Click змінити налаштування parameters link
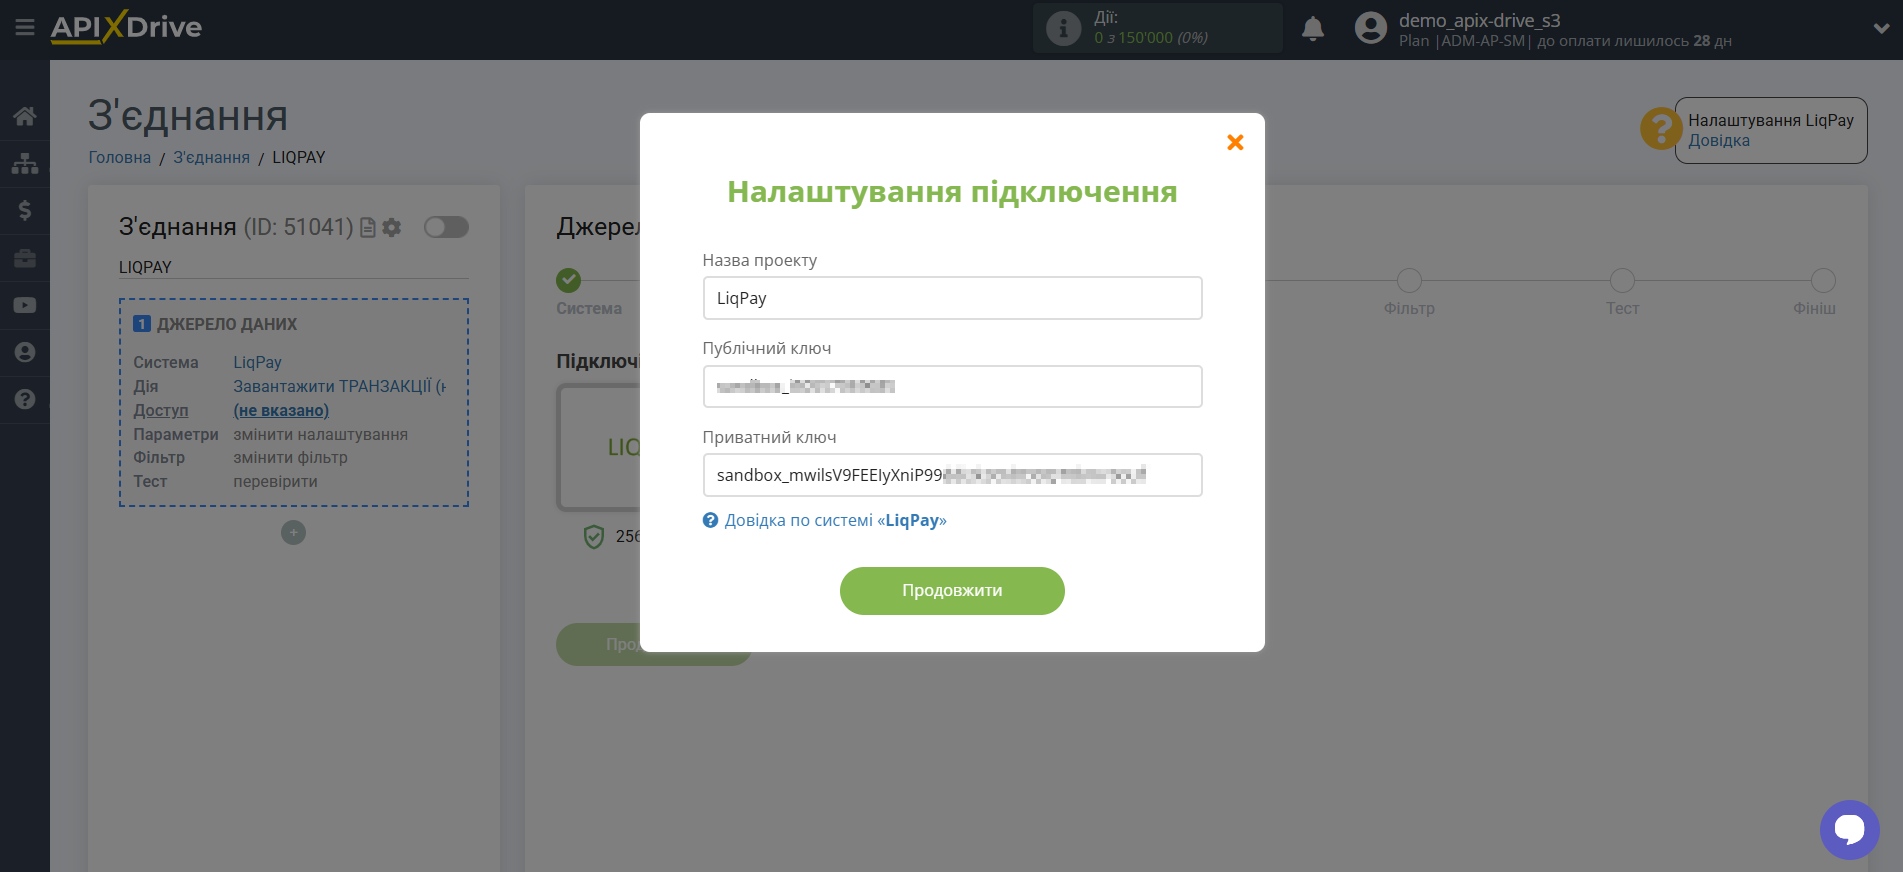Screen dimensions: 1903x872 pos(320,434)
